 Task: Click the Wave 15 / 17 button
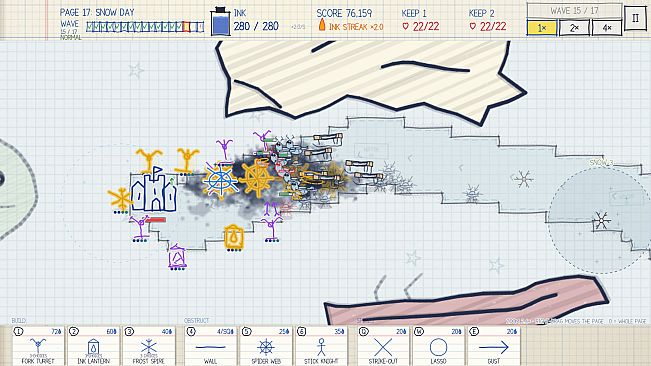(574, 10)
